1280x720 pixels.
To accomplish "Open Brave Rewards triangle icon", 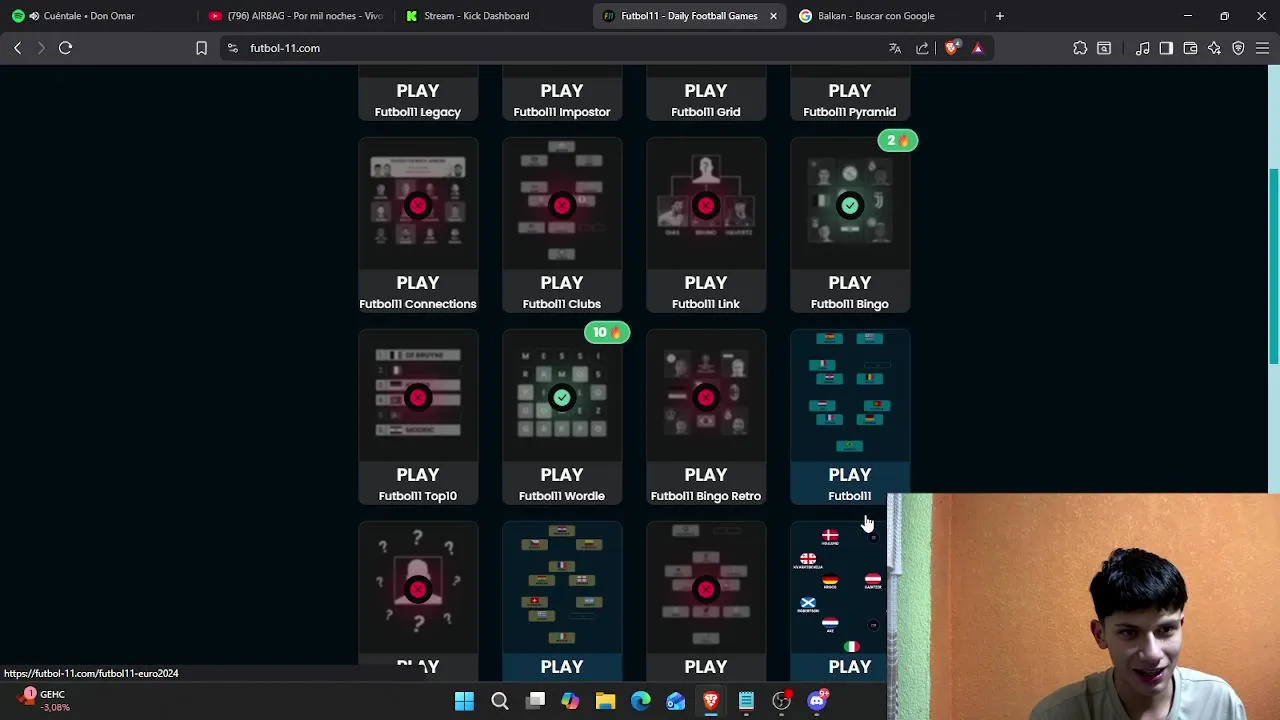I will tap(977, 48).
